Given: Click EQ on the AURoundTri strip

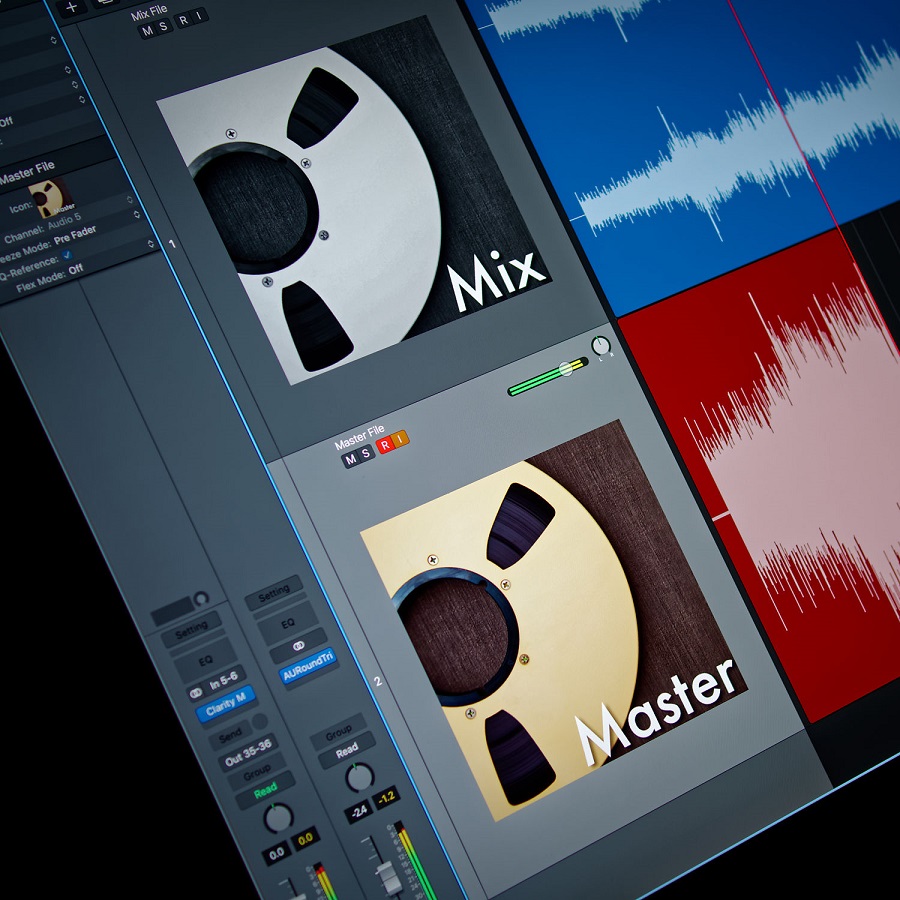Looking at the screenshot, I should [x=287, y=624].
